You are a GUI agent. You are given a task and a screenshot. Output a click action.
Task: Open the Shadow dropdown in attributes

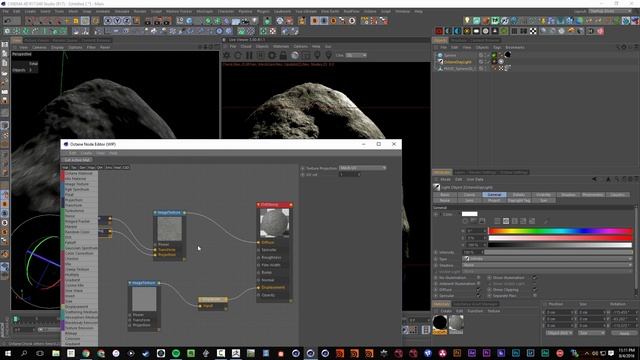pos(547,265)
